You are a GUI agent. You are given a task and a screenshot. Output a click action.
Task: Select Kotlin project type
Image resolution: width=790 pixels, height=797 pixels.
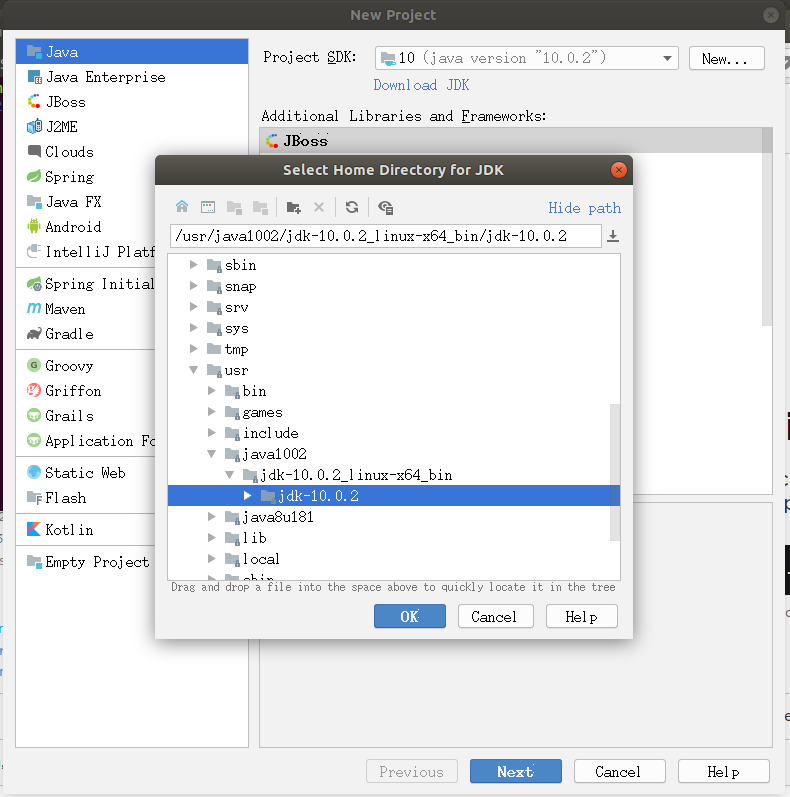click(x=85, y=529)
